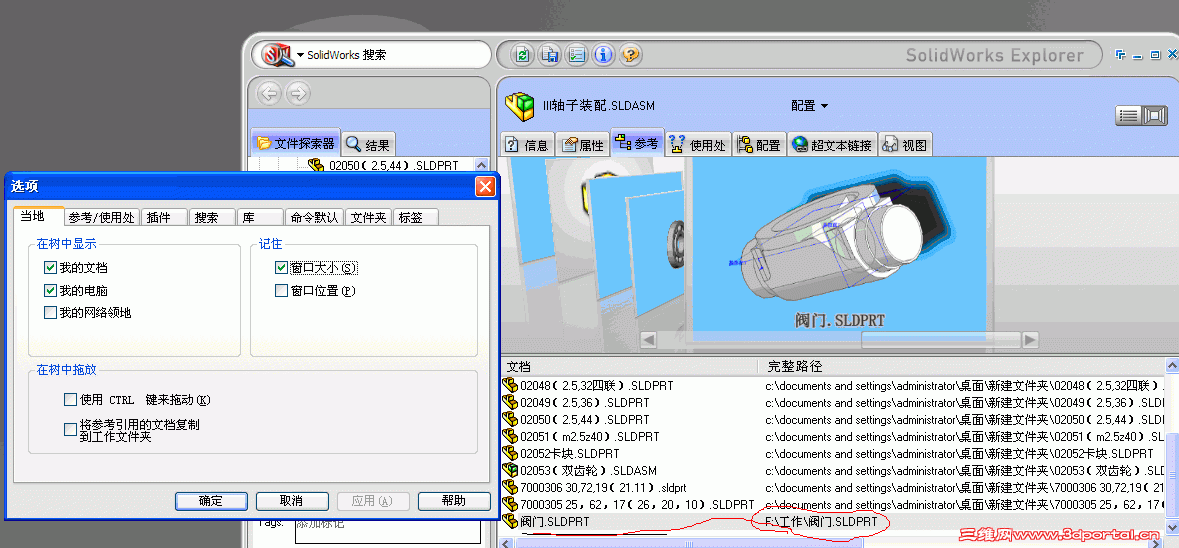Check 将参考引用的文档复制到工作文件夹
Viewport: 1179px width, 548px height.
70,430
